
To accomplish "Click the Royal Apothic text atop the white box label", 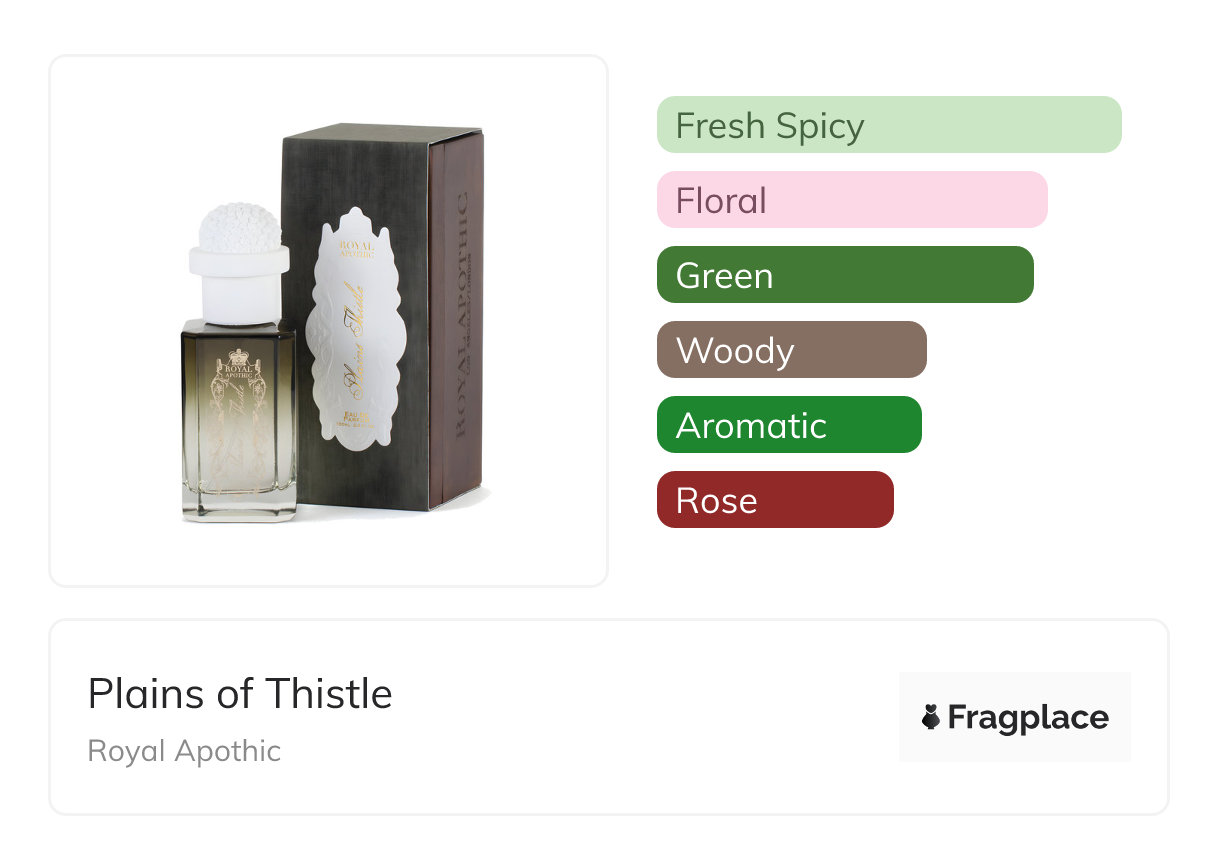I will click(357, 249).
